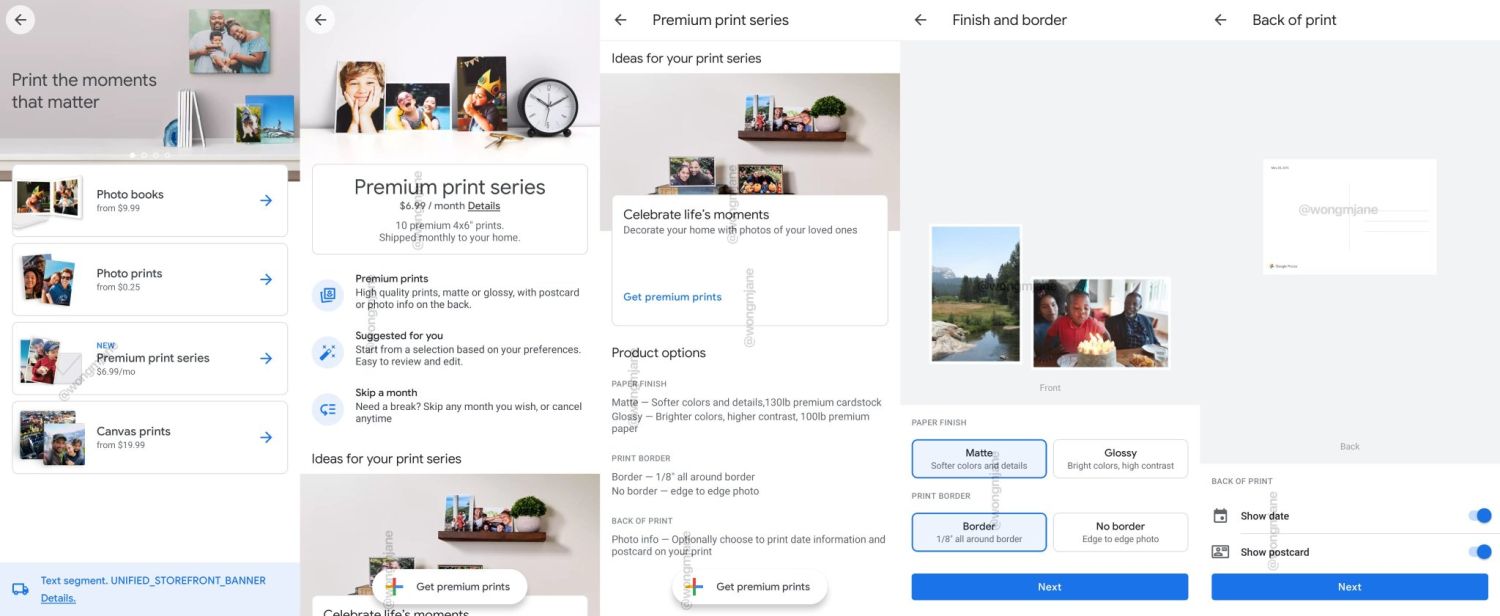Click the Skip a month feature icon
The width and height of the screenshot is (1500, 616).
[x=327, y=408]
